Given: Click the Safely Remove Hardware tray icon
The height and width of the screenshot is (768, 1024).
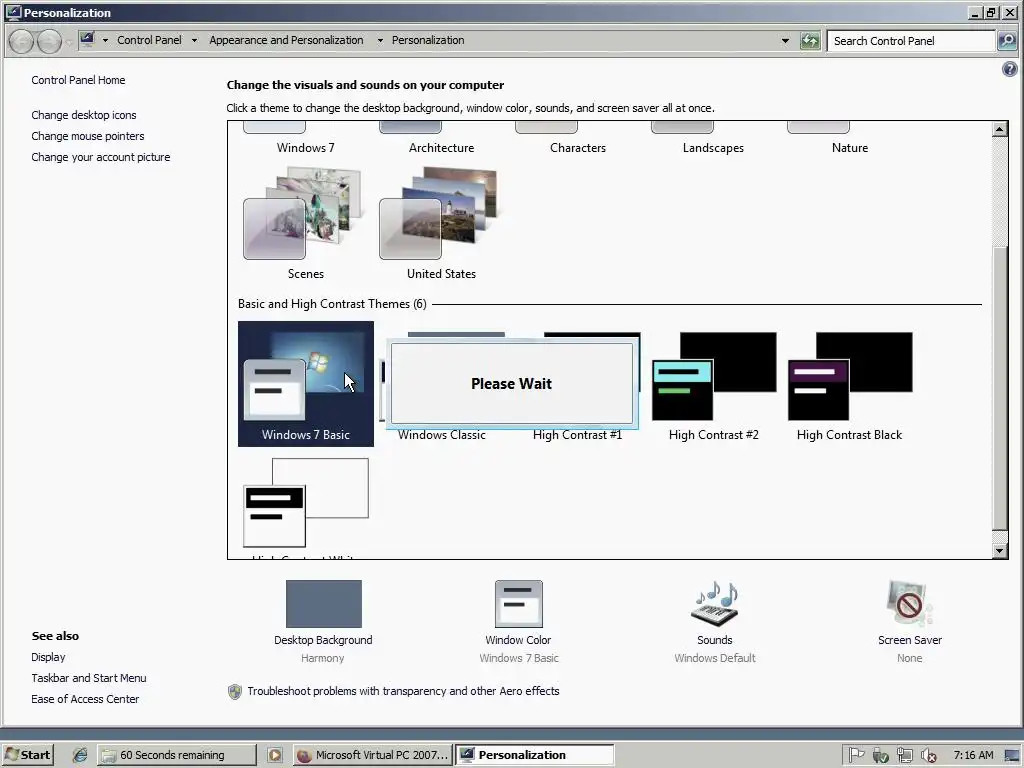Looking at the screenshot, I should coord(880,756).
